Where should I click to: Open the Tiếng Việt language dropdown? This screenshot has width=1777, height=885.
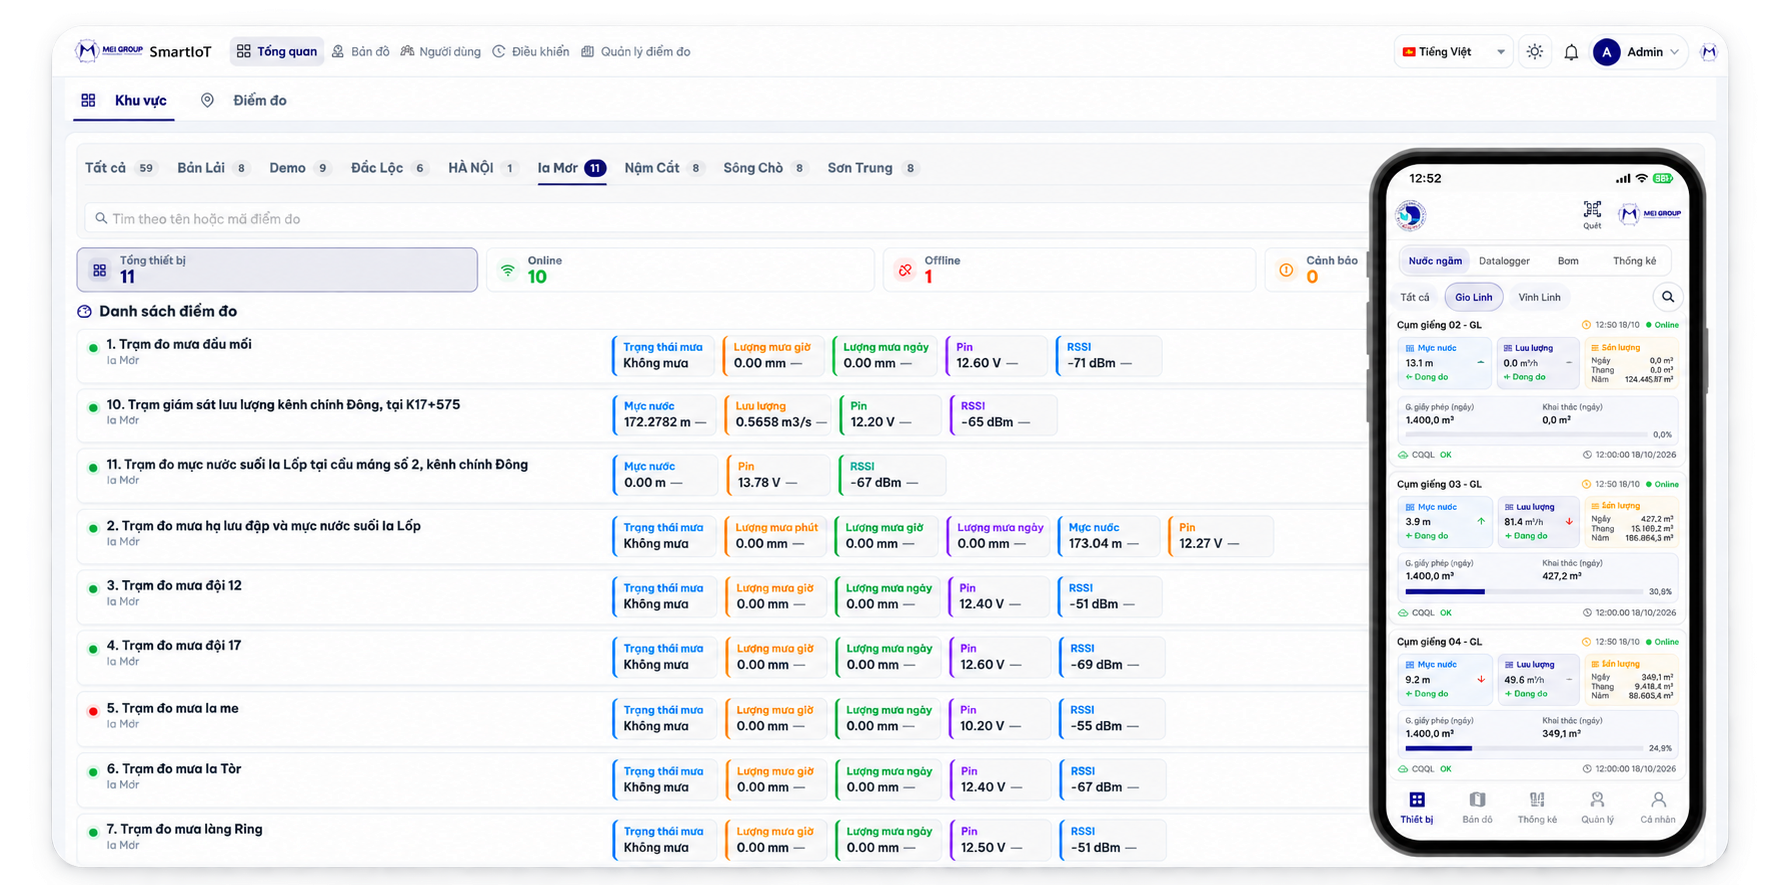coord(1453,52)
